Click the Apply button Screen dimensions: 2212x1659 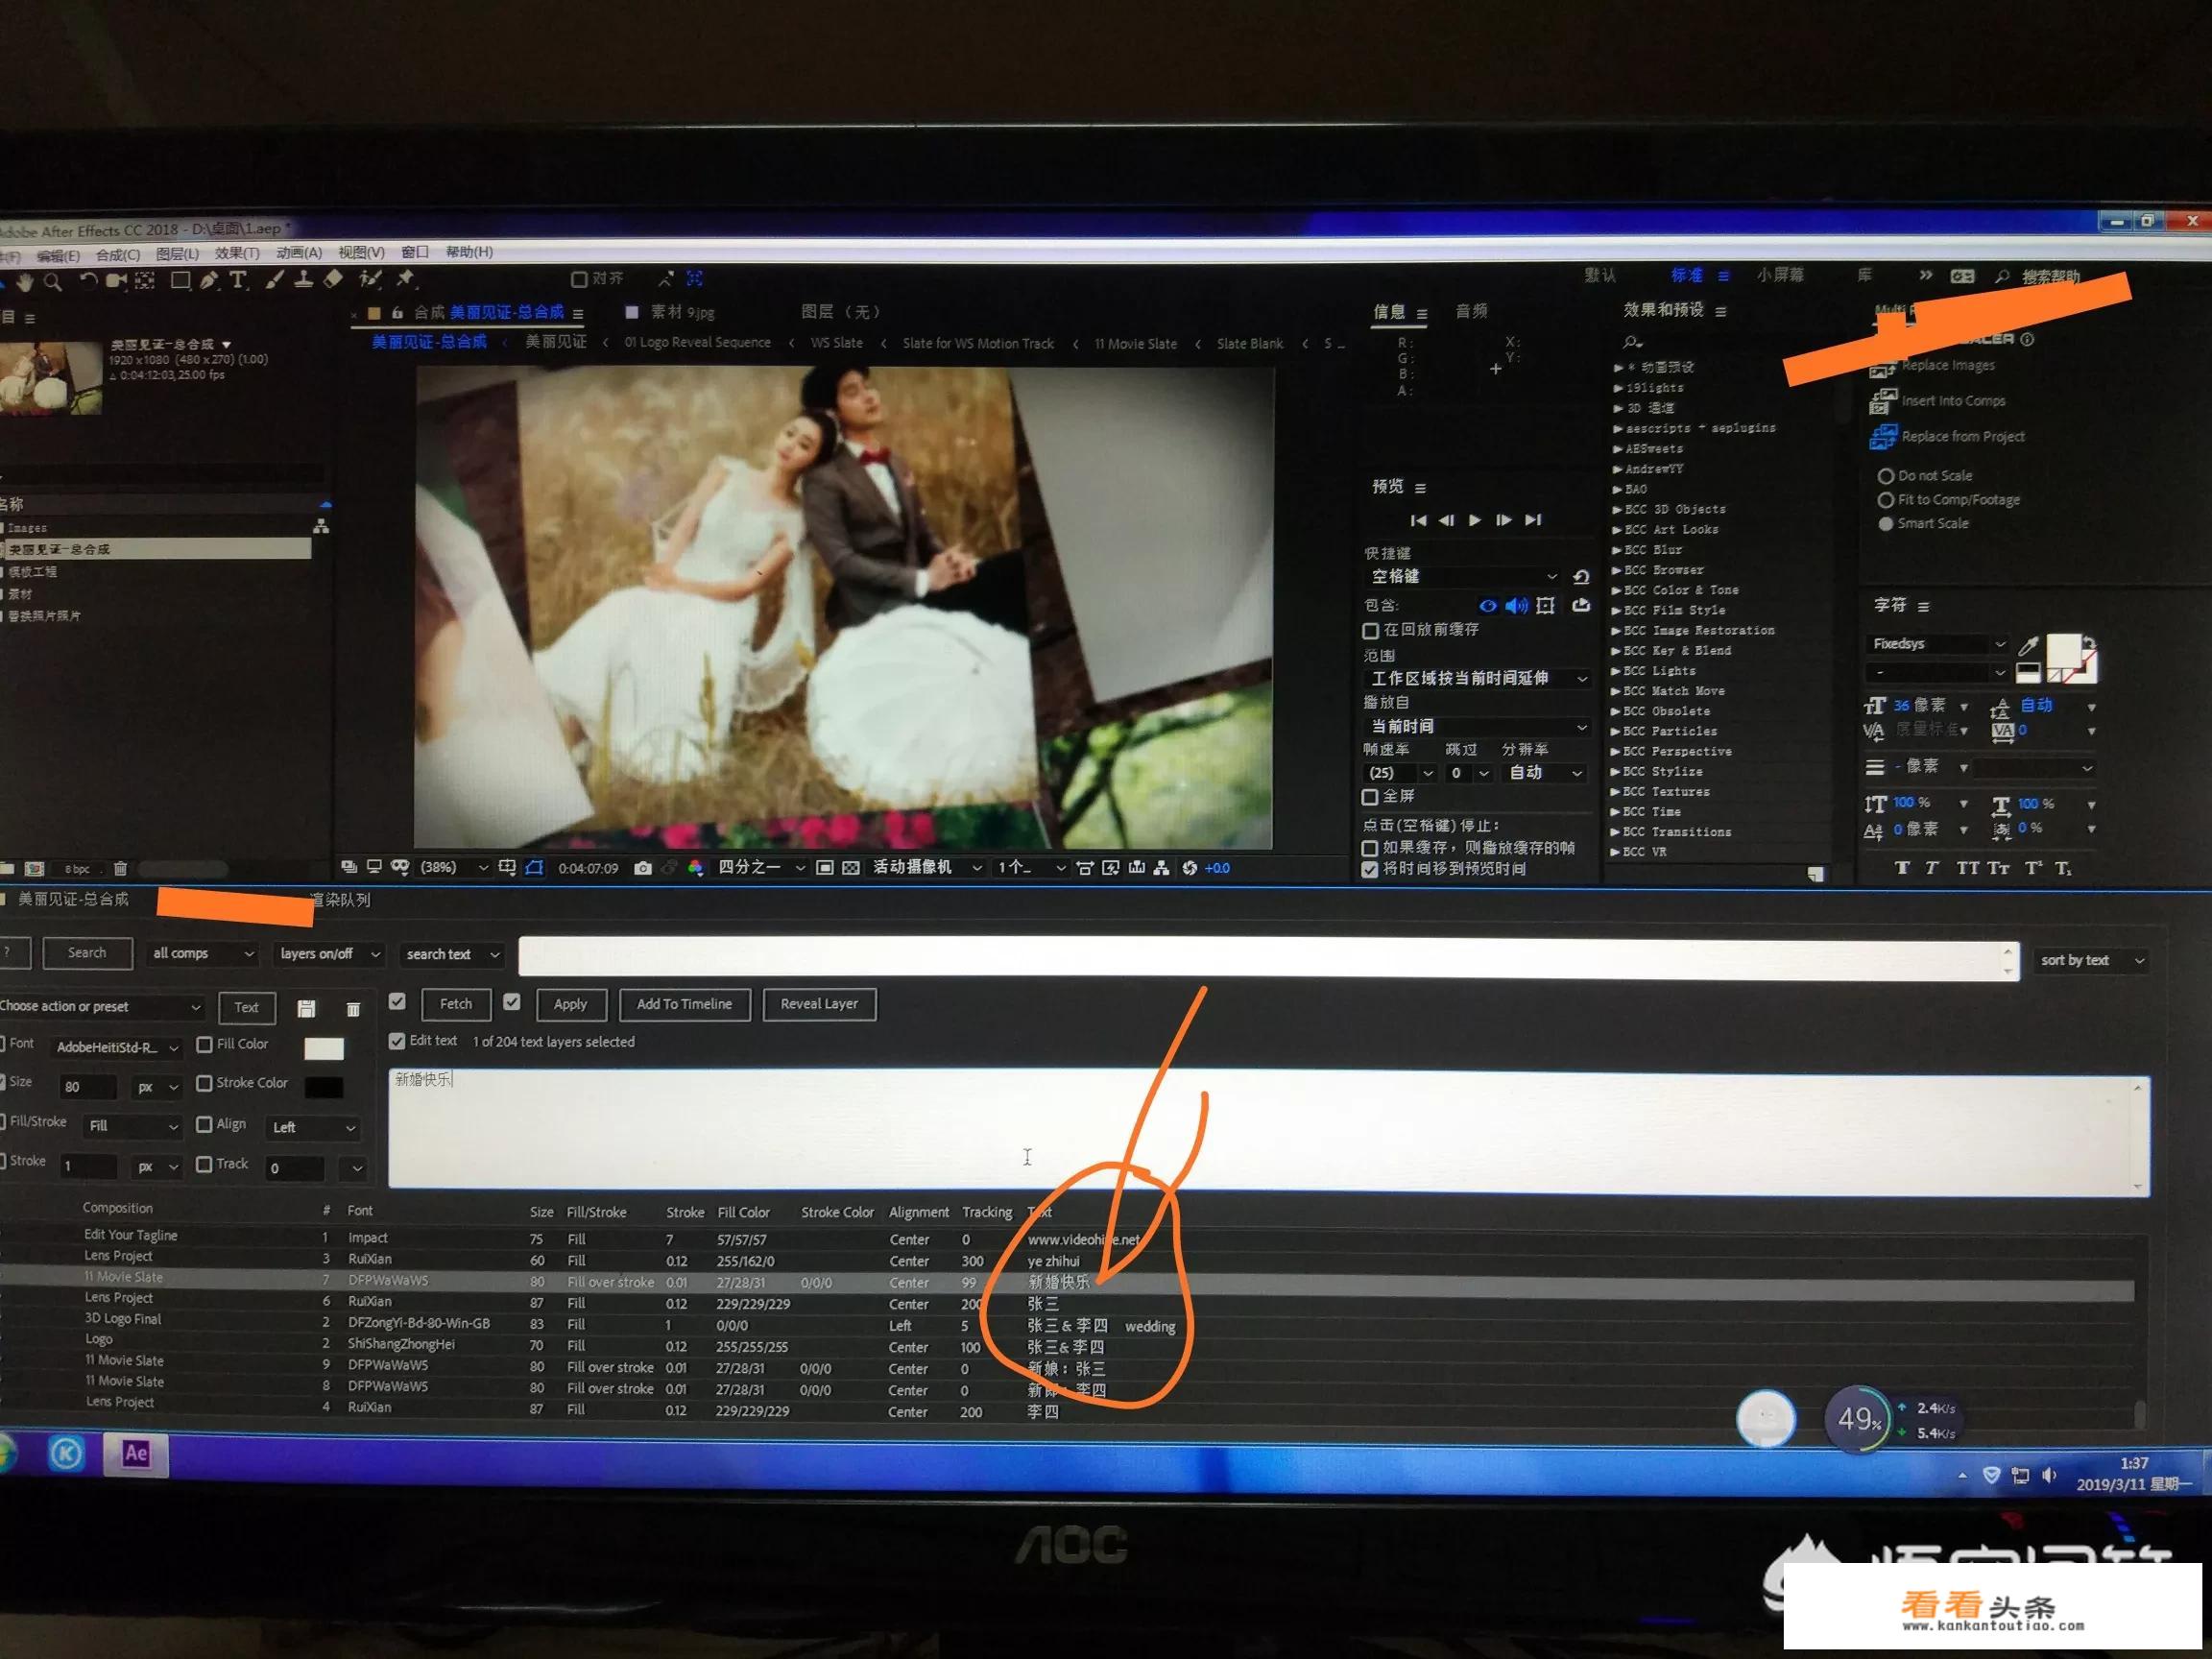(x=571, y=1004)
